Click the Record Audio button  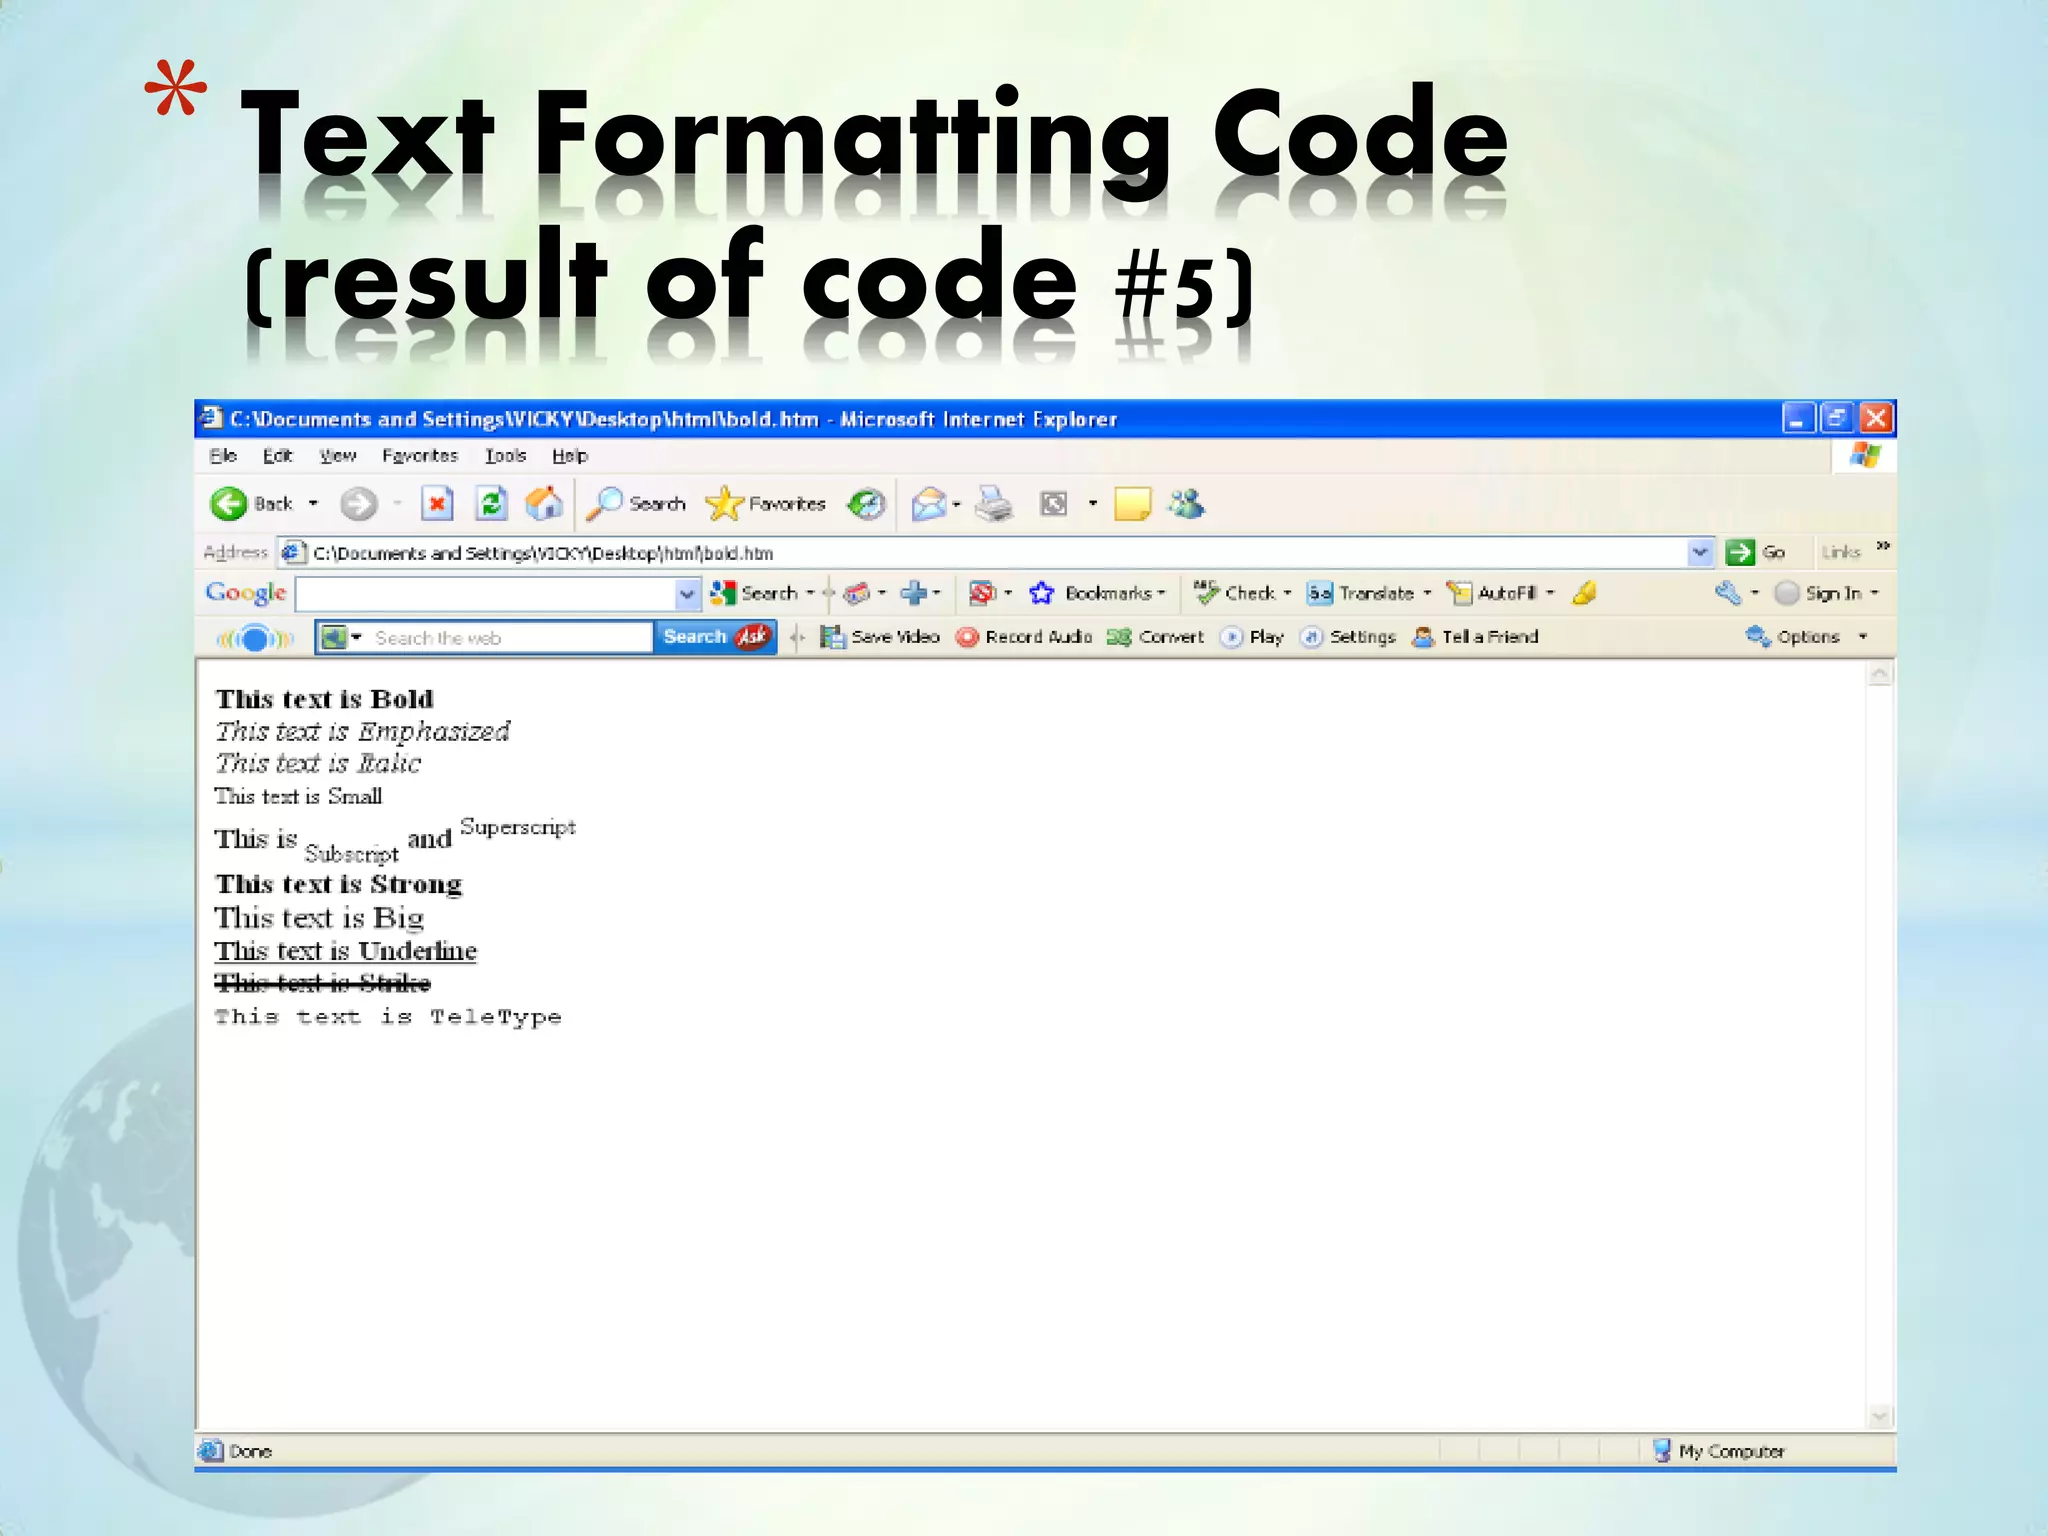pyautogui.click(x=1025, y=637)
